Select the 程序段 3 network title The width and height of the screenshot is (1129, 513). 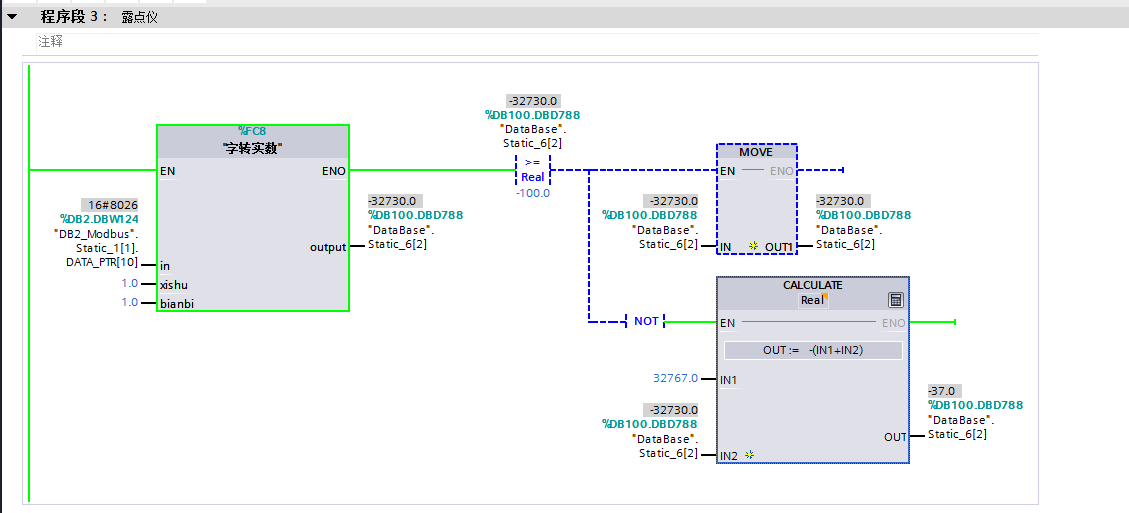pyautogui.click(x=74, y=17)
